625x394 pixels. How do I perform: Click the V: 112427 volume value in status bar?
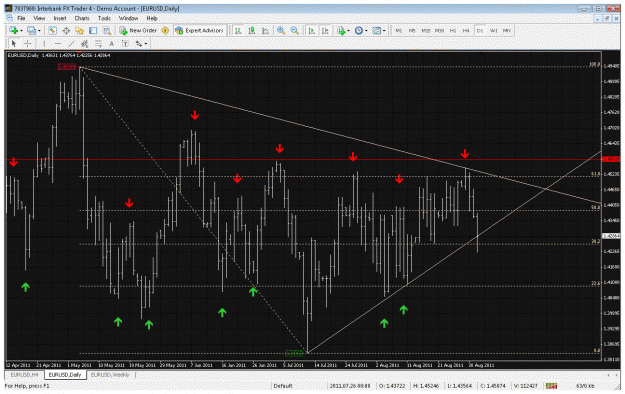point(525,386)
